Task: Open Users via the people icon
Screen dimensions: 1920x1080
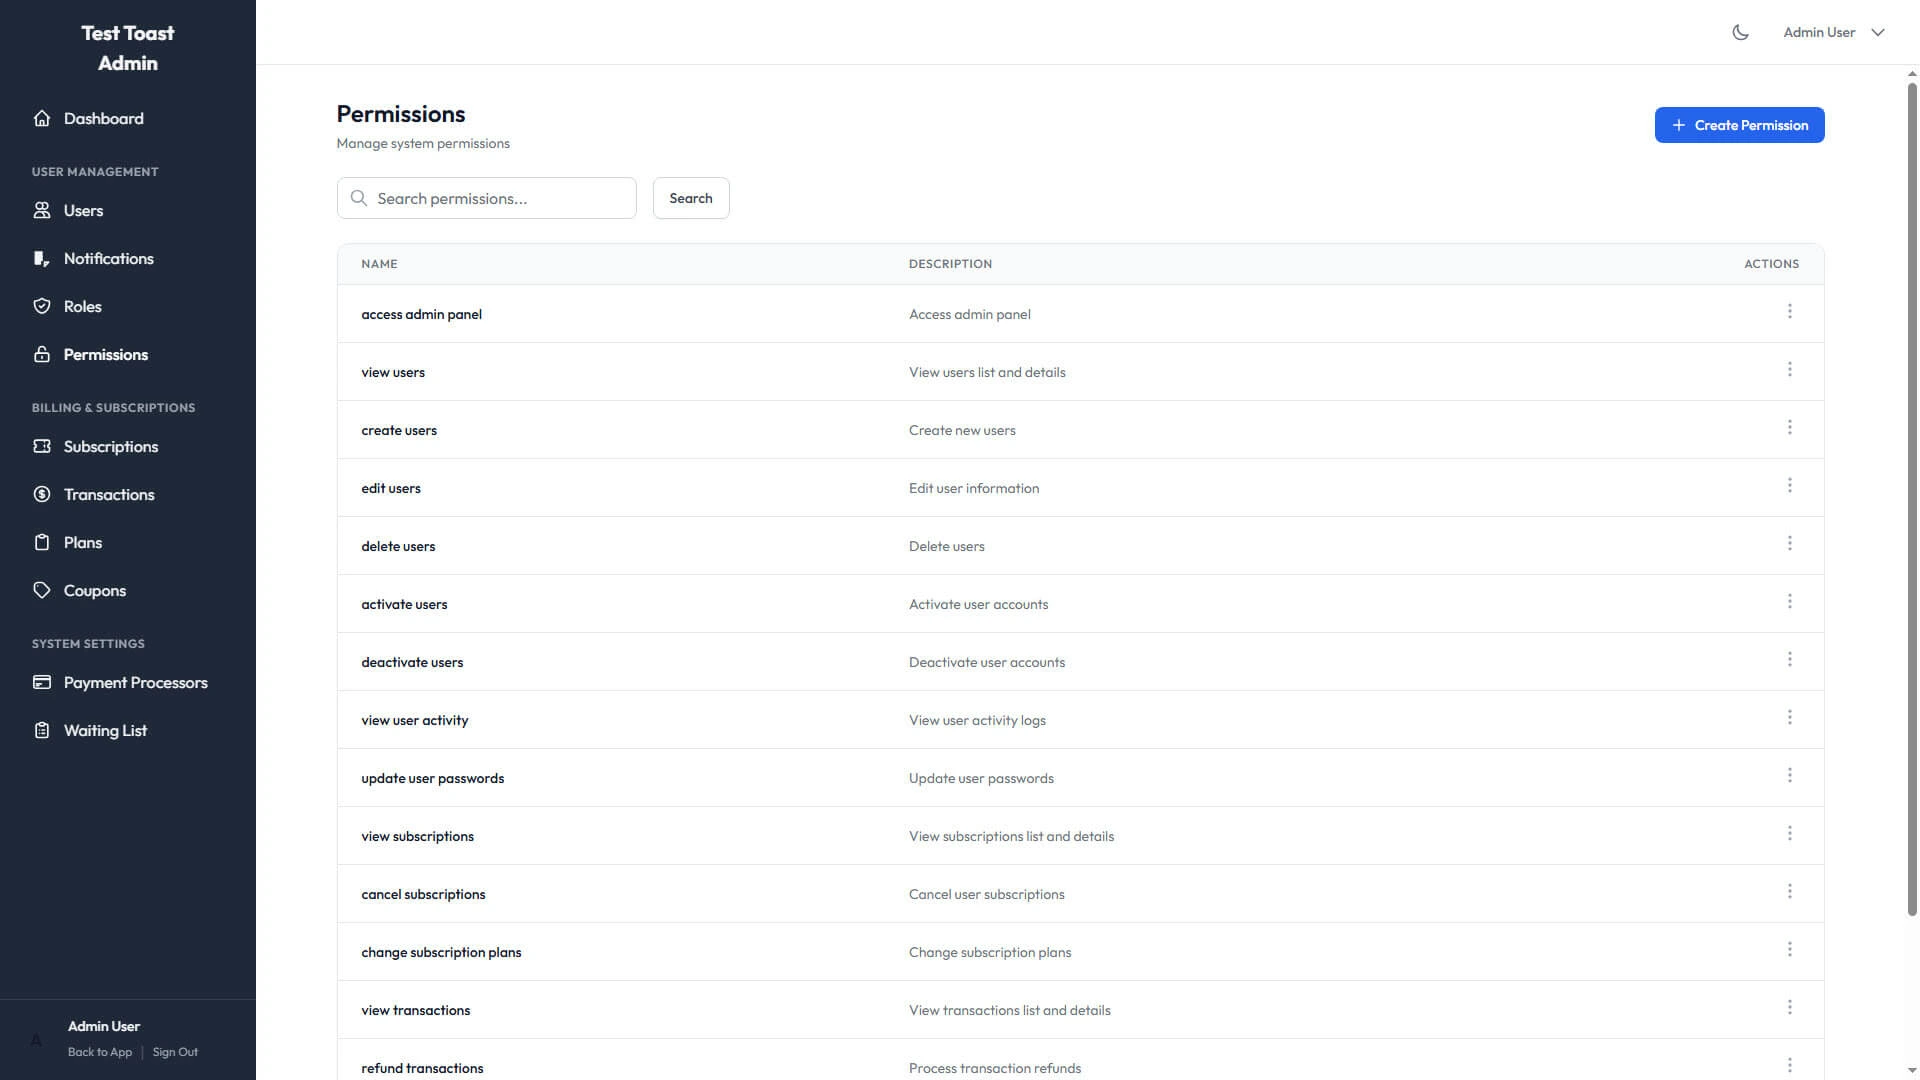Action: click(x=42, y=210)
